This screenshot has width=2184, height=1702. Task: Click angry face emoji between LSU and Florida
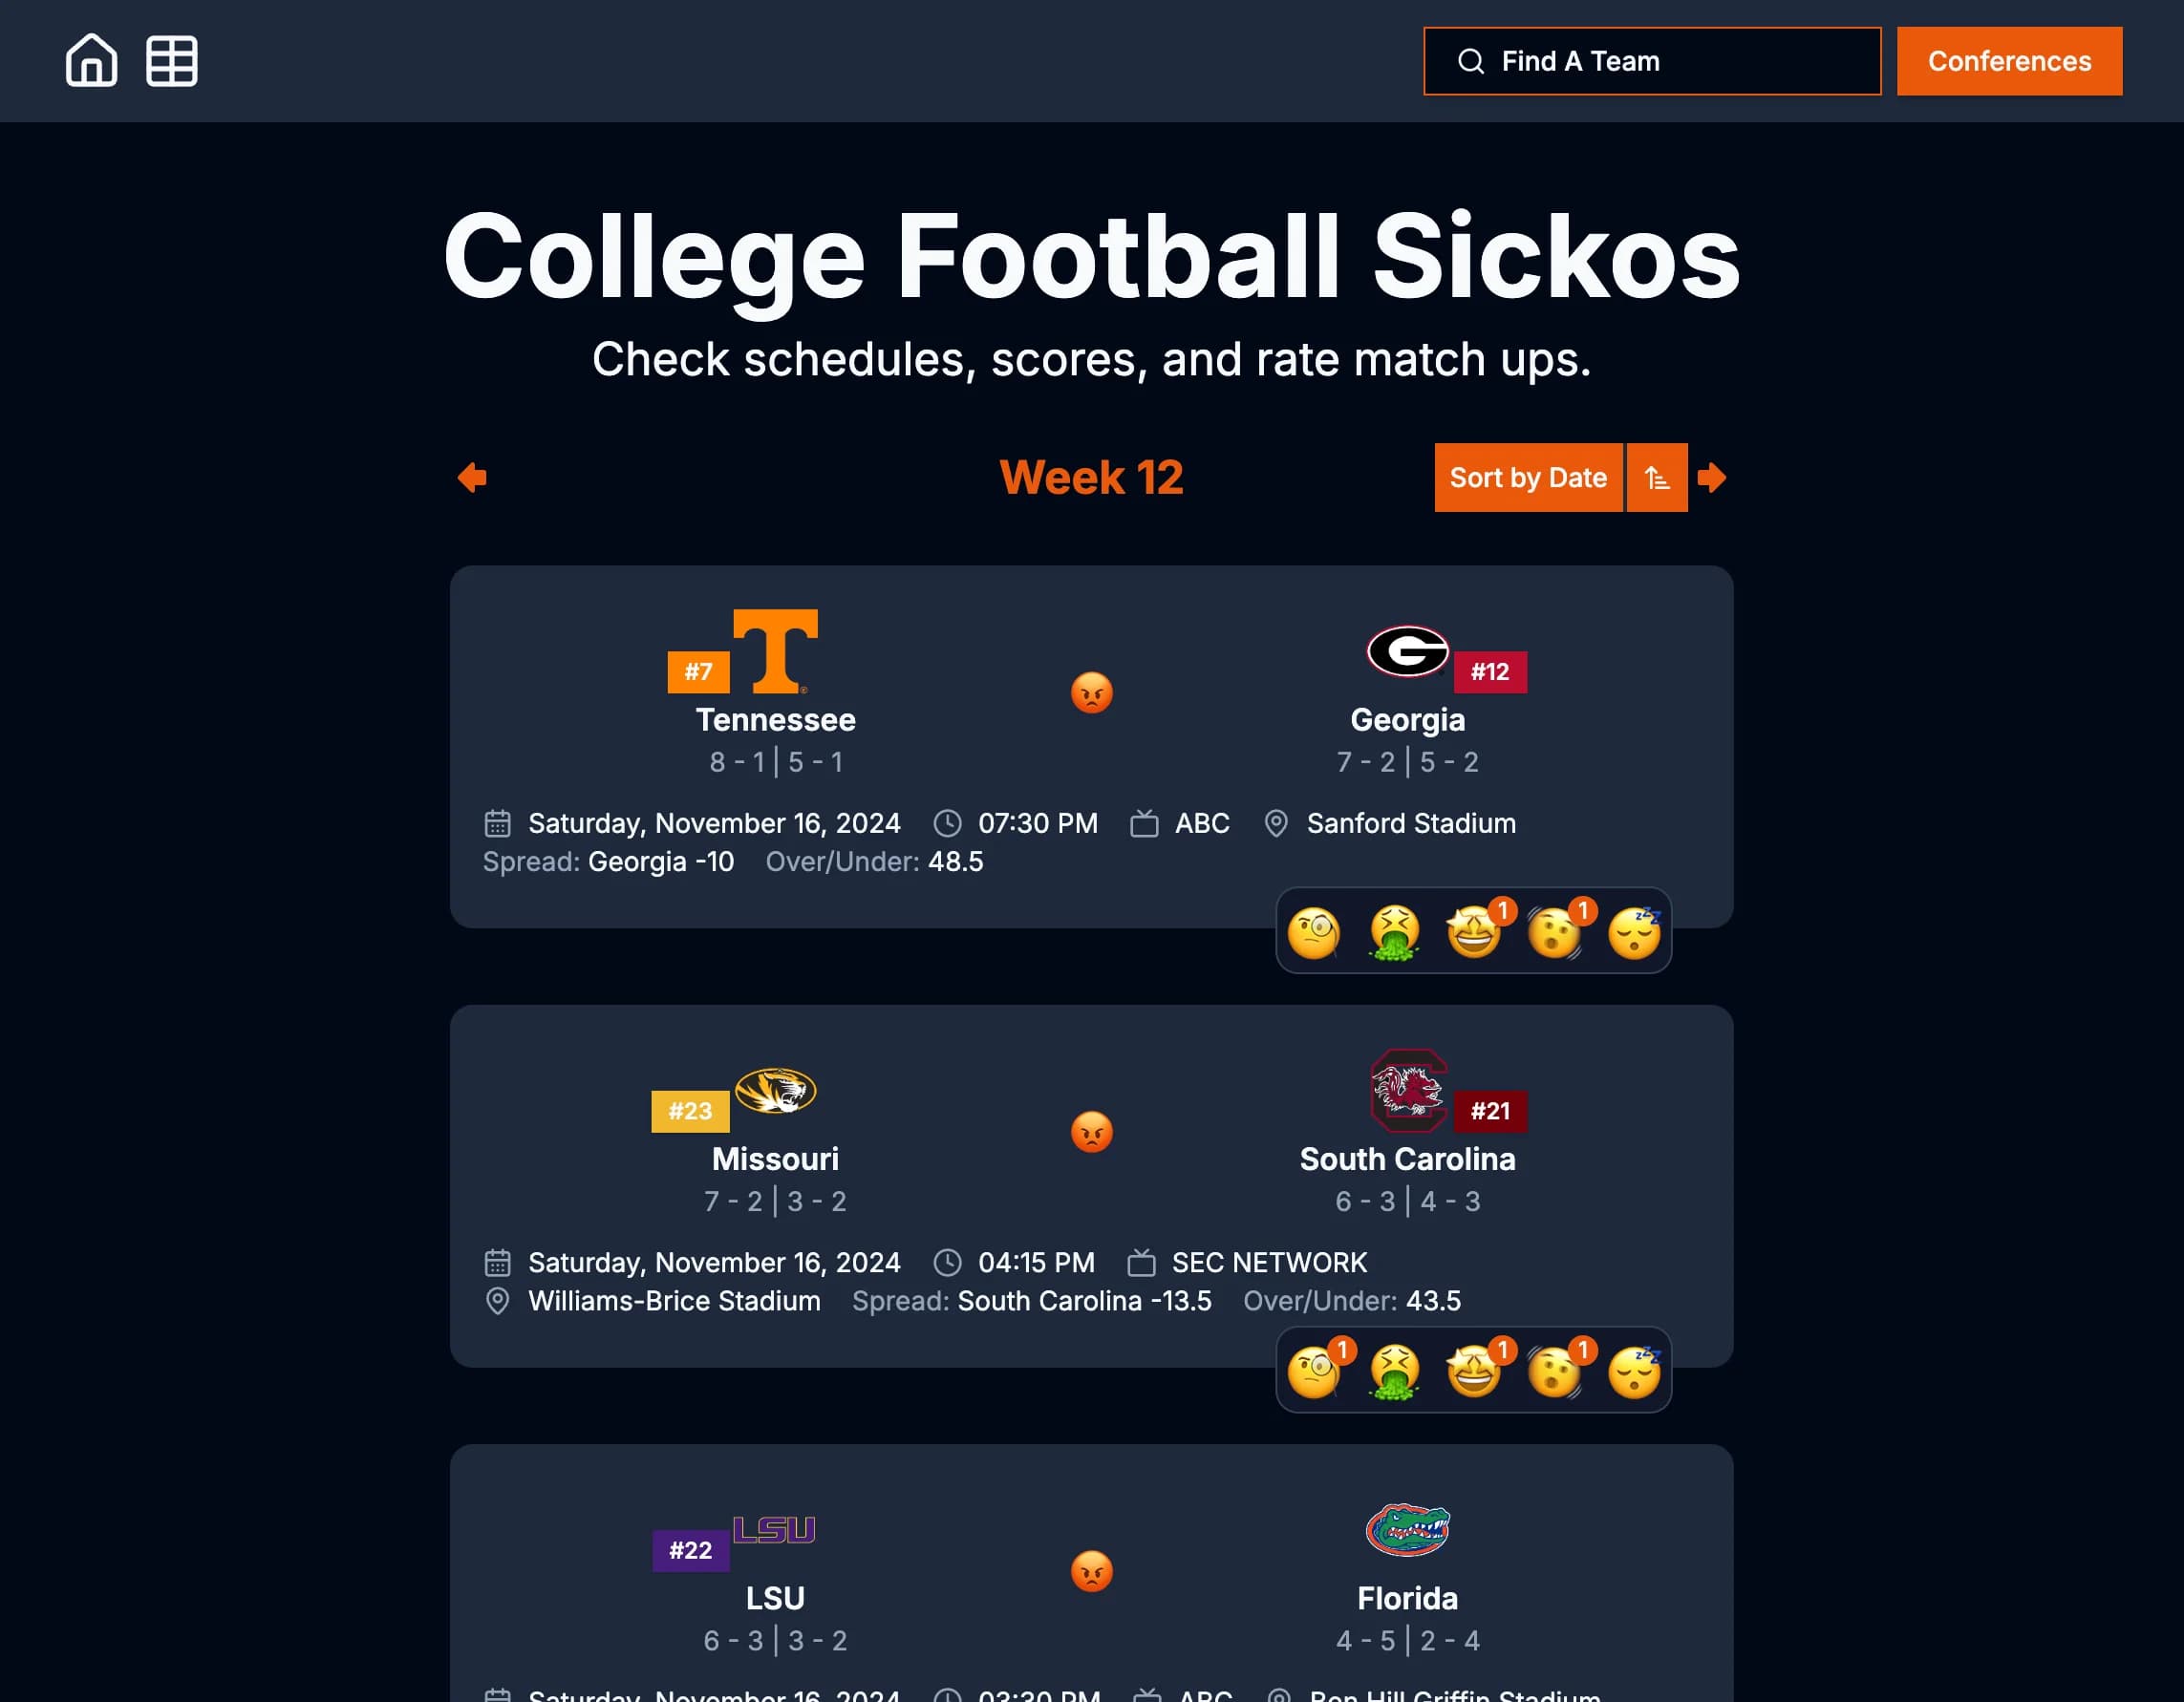pyautogui.click(x=1092, y=1571)
